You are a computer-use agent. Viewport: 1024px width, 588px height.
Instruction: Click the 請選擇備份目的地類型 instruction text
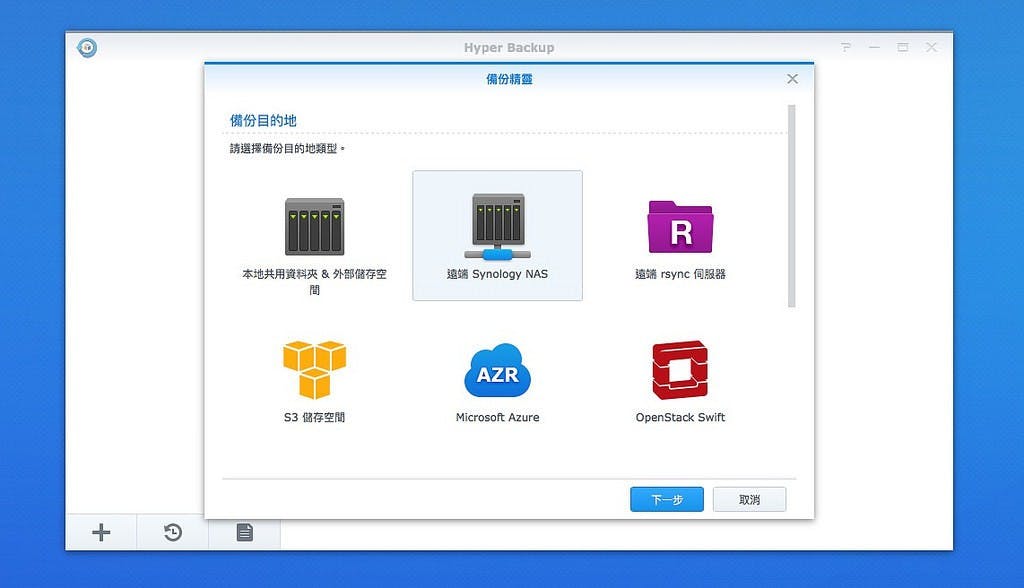point(287,149)
